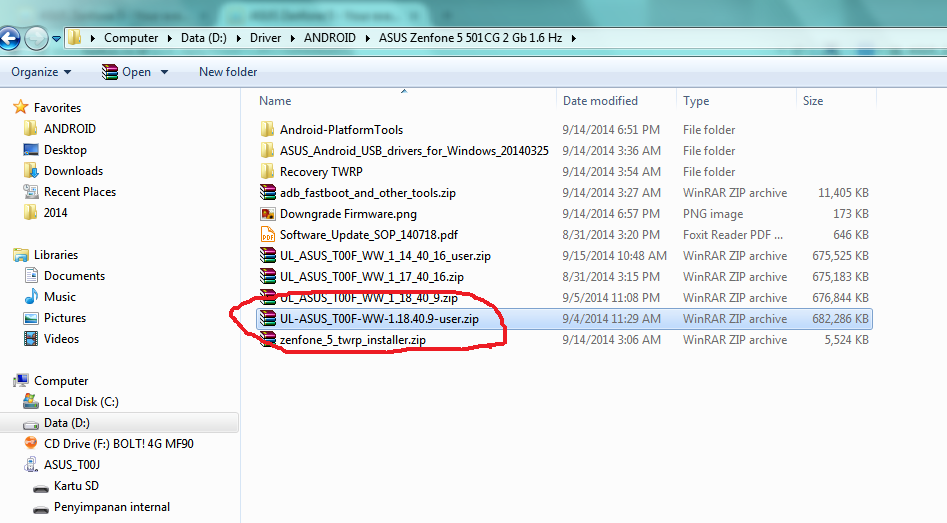The height and width of the screenshot is (523, 947).
Task: Click the Recovery TWRP folder icon
Action: (x=268, y=172)
